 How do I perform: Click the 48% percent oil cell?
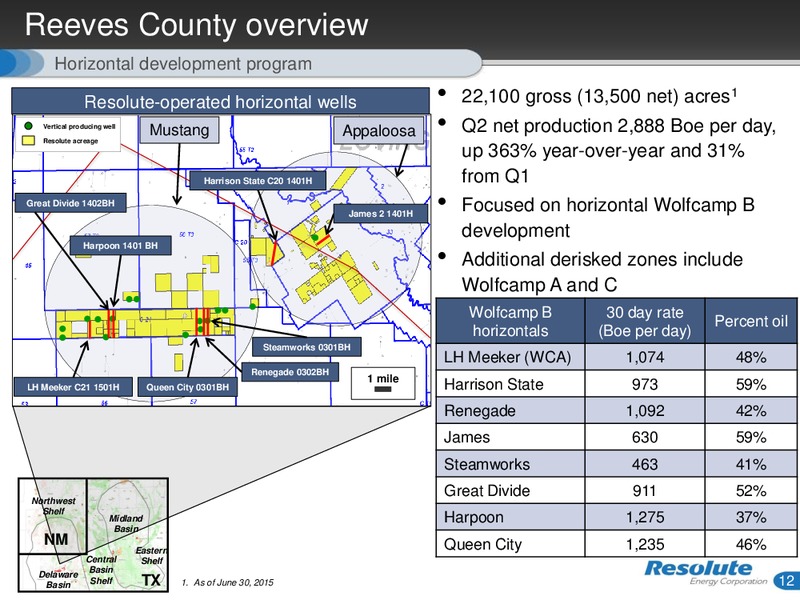click(751, 357)
